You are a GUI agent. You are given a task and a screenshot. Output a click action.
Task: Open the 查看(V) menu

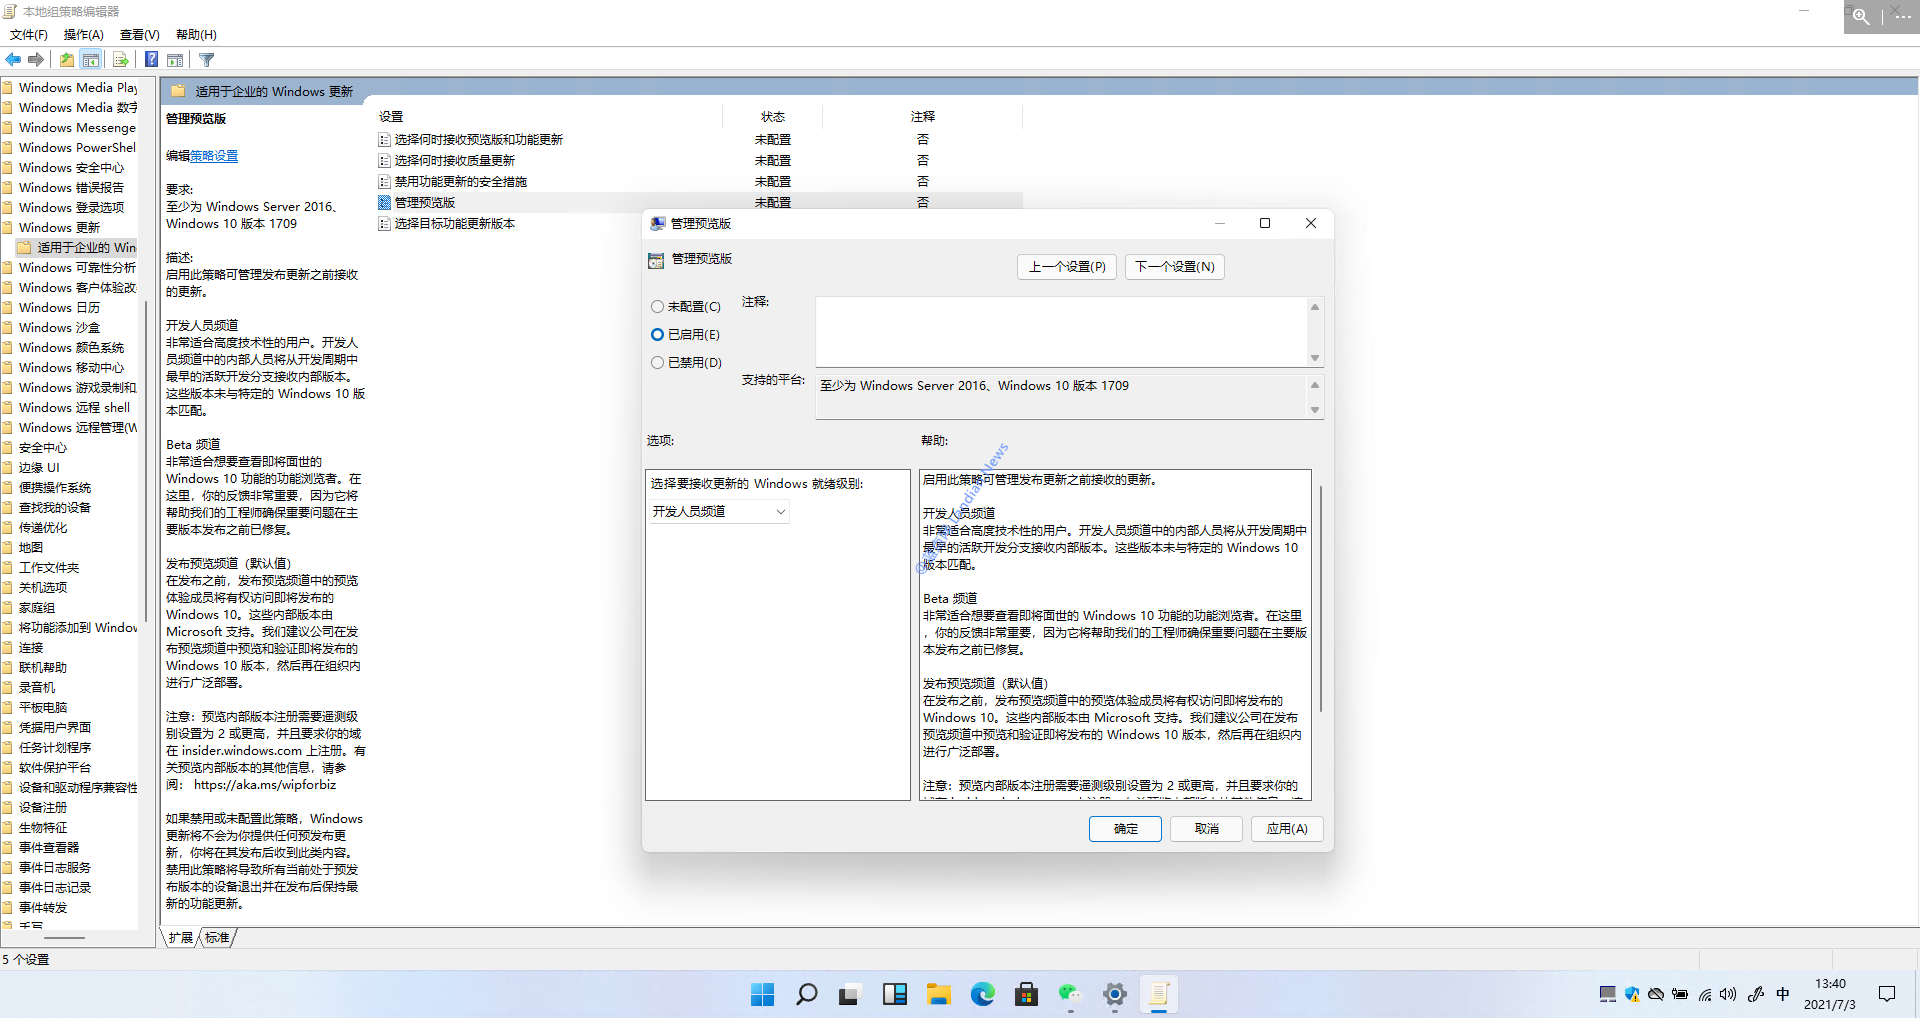[140, 35]
